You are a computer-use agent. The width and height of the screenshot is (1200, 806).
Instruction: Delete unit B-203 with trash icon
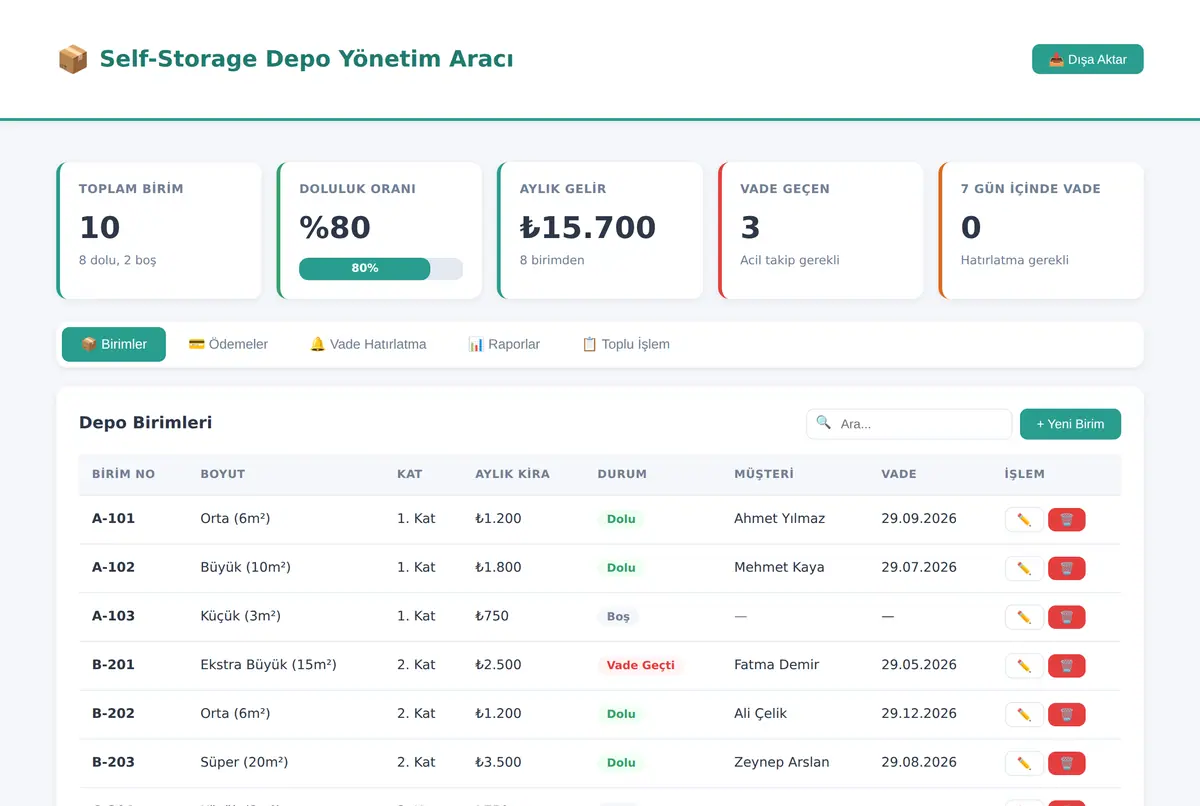pos(1067,763)
